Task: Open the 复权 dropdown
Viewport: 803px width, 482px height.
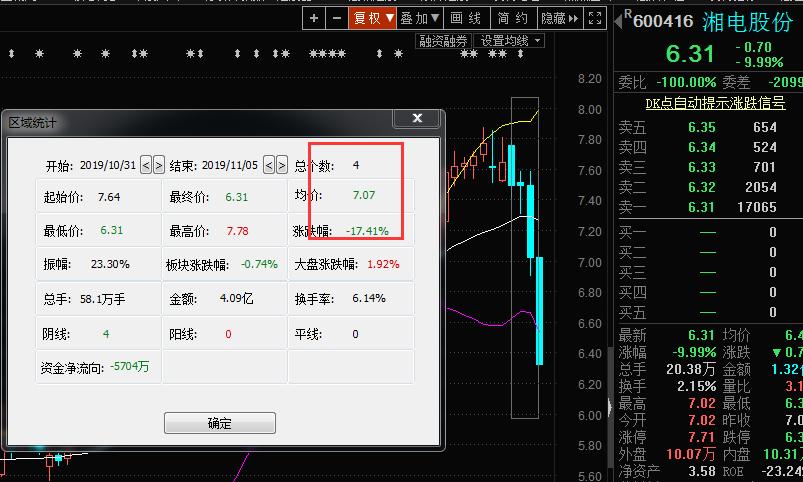Action: pyautogui.click(x=373, y=18)
